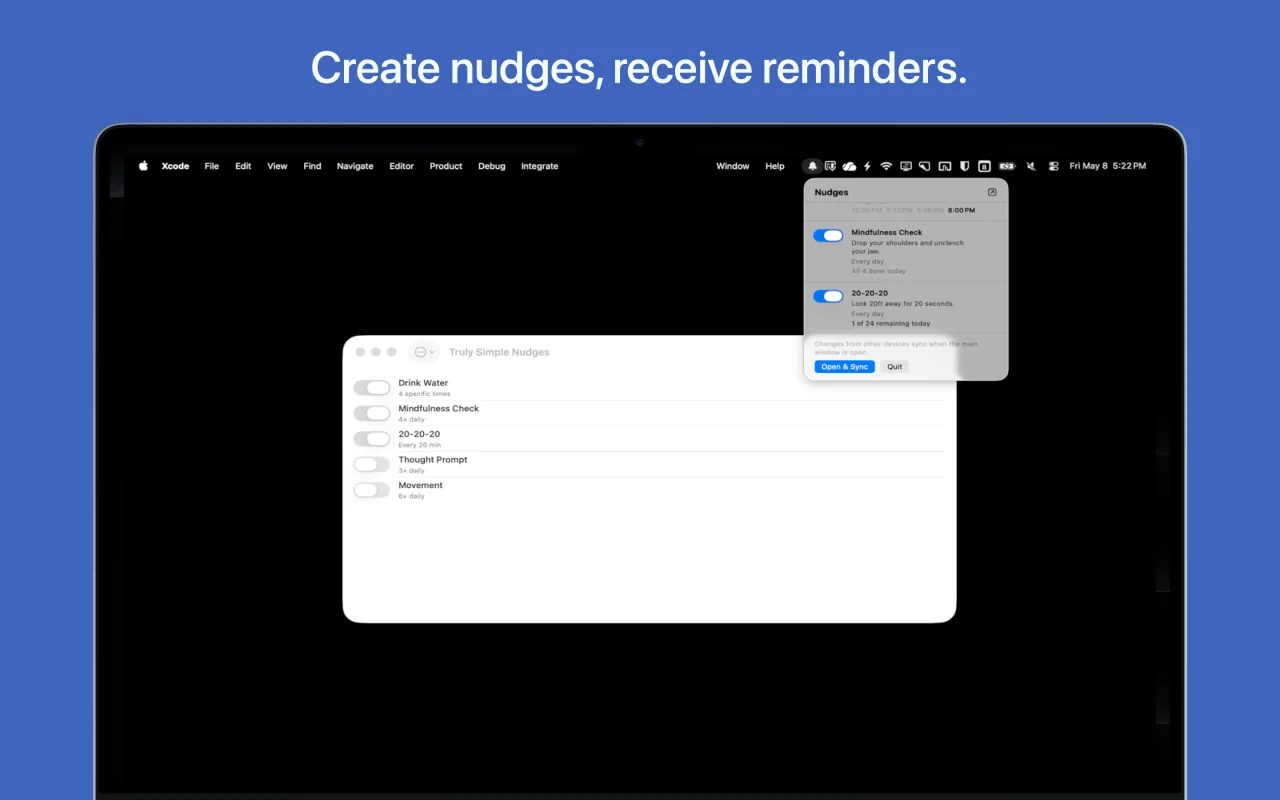Open the Wi-Fi status menu
1280x800 pixels.
pos(886,166)
